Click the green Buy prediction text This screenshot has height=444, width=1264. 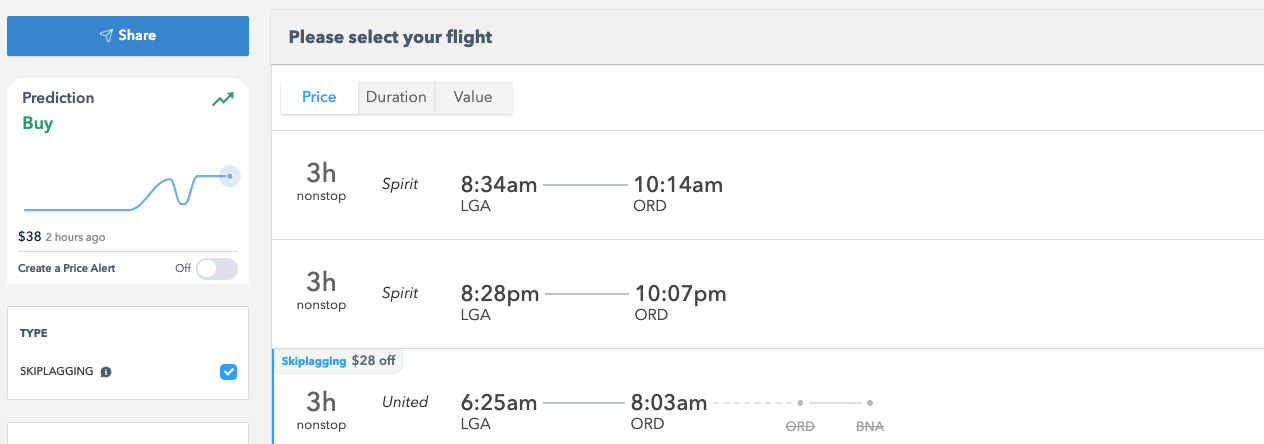pyautogui.click(x=38, y=124)
